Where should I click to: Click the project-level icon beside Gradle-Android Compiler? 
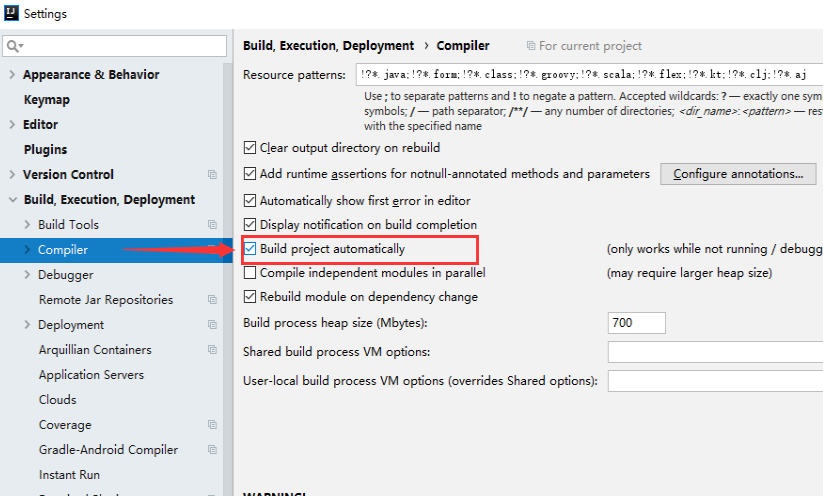(212, 450)
